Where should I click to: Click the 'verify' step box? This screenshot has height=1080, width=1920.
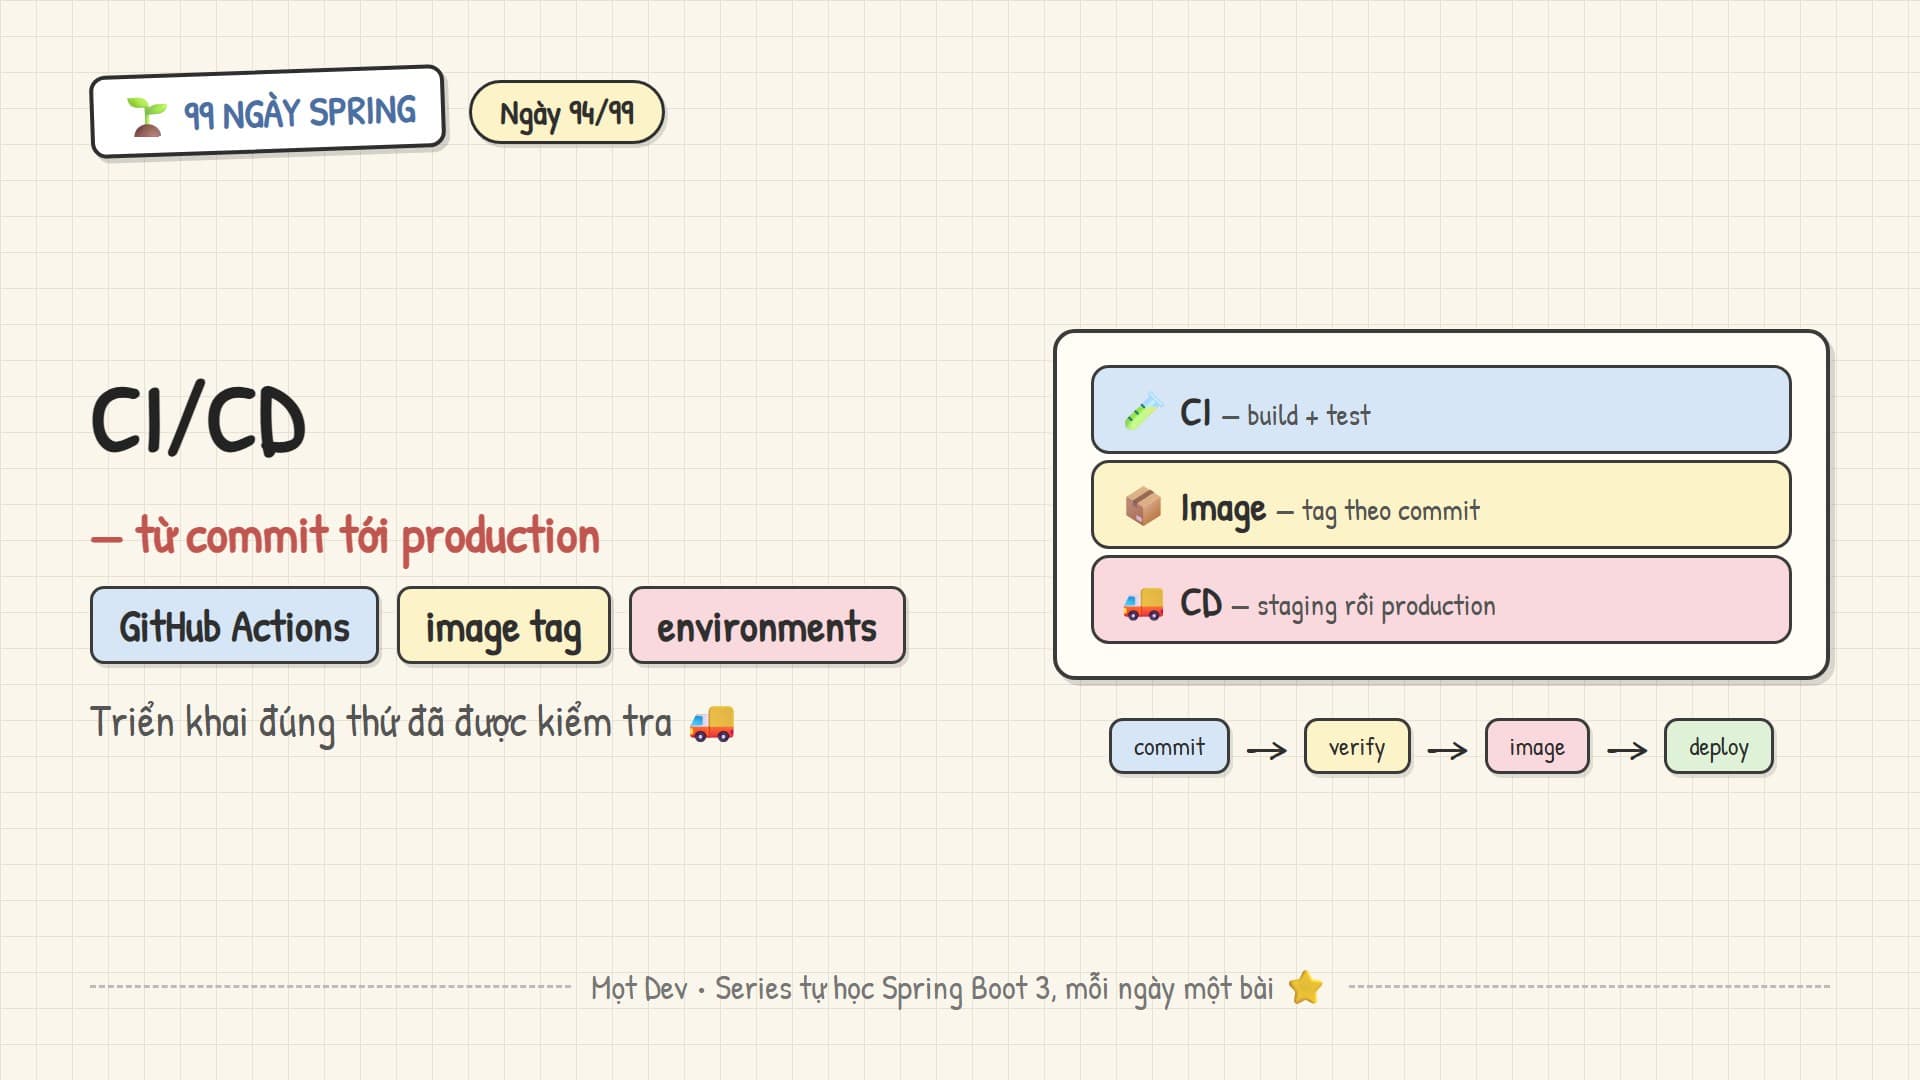point(1357,747)
